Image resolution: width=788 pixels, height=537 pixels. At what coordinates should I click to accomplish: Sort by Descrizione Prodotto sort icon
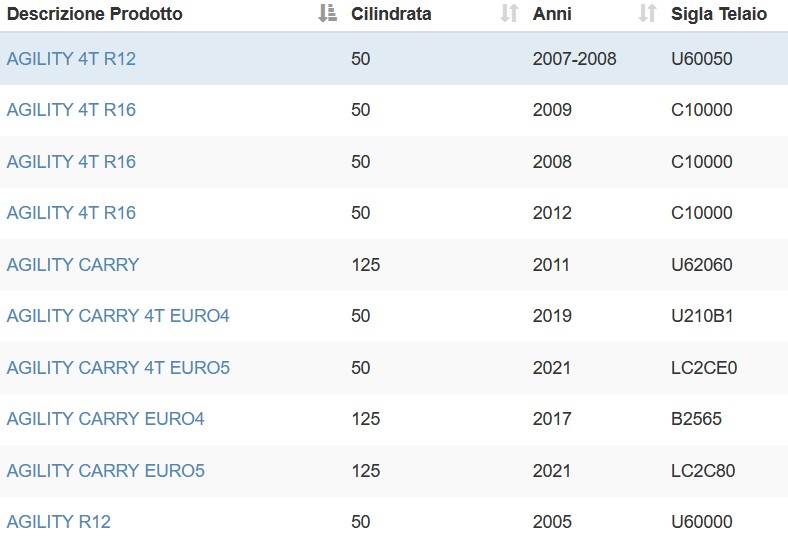point(328,14)
